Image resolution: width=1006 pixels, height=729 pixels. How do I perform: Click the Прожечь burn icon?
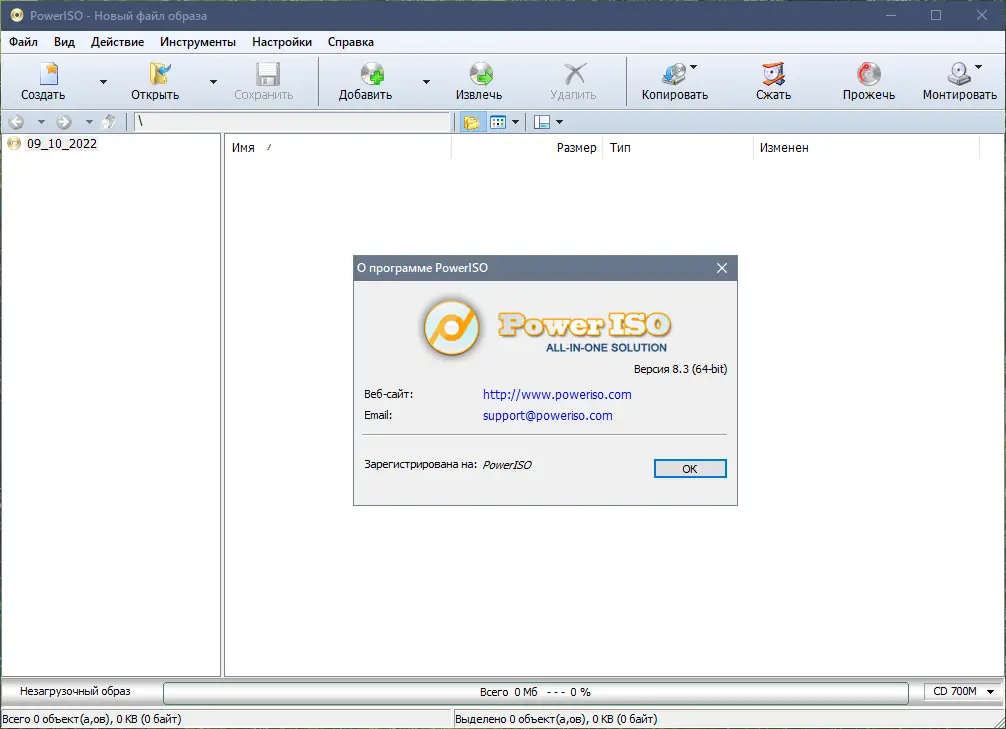click(x=869, y=74)
